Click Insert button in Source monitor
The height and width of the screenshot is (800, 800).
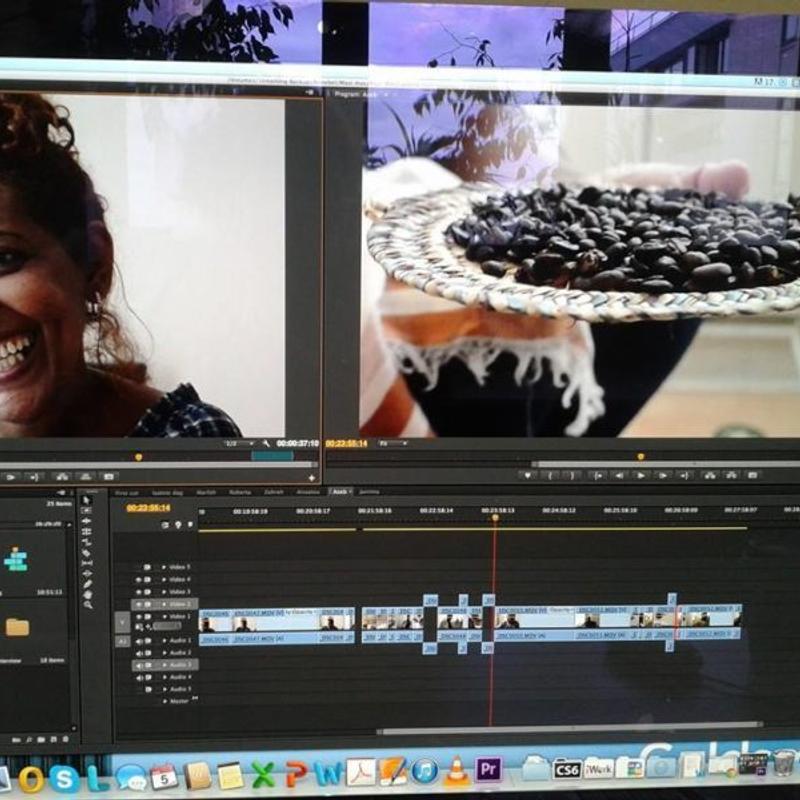[62, 477]
